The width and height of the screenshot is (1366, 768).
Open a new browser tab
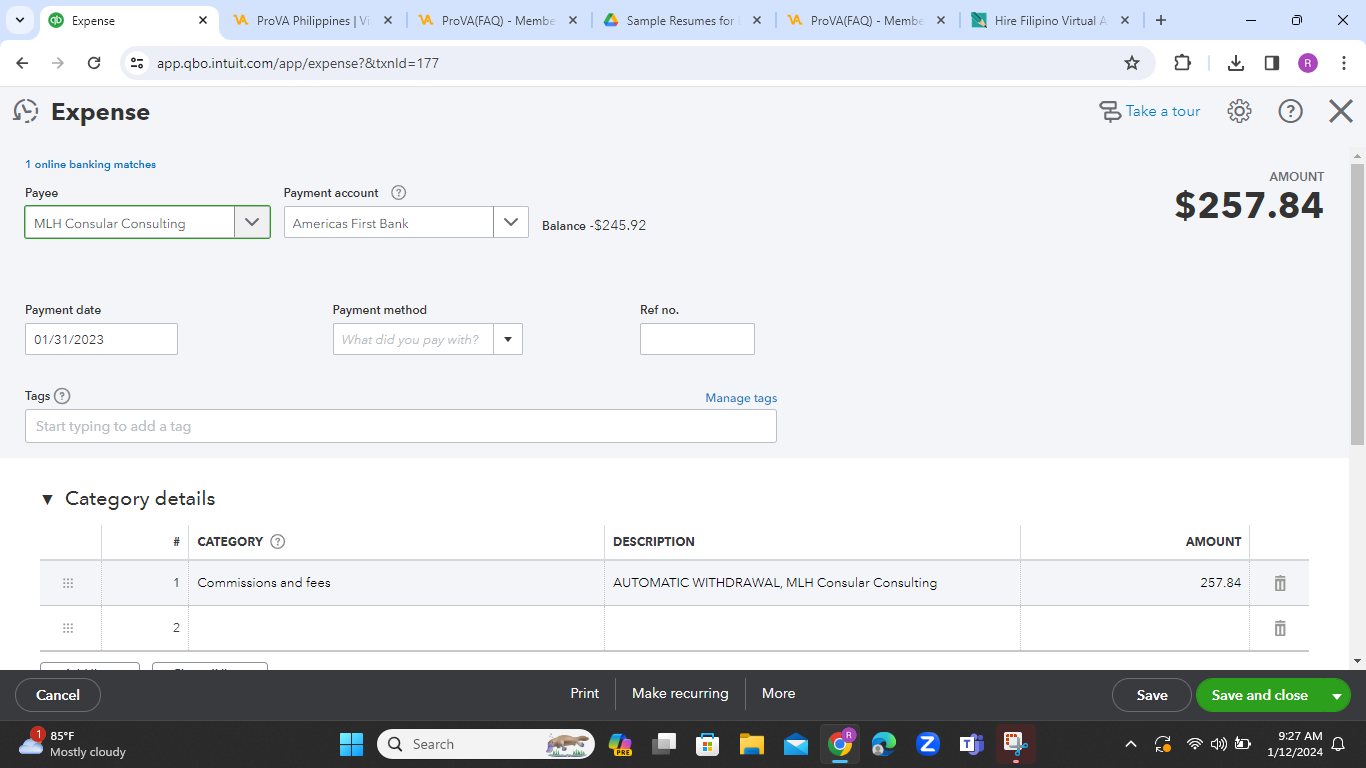point(1160,20)
